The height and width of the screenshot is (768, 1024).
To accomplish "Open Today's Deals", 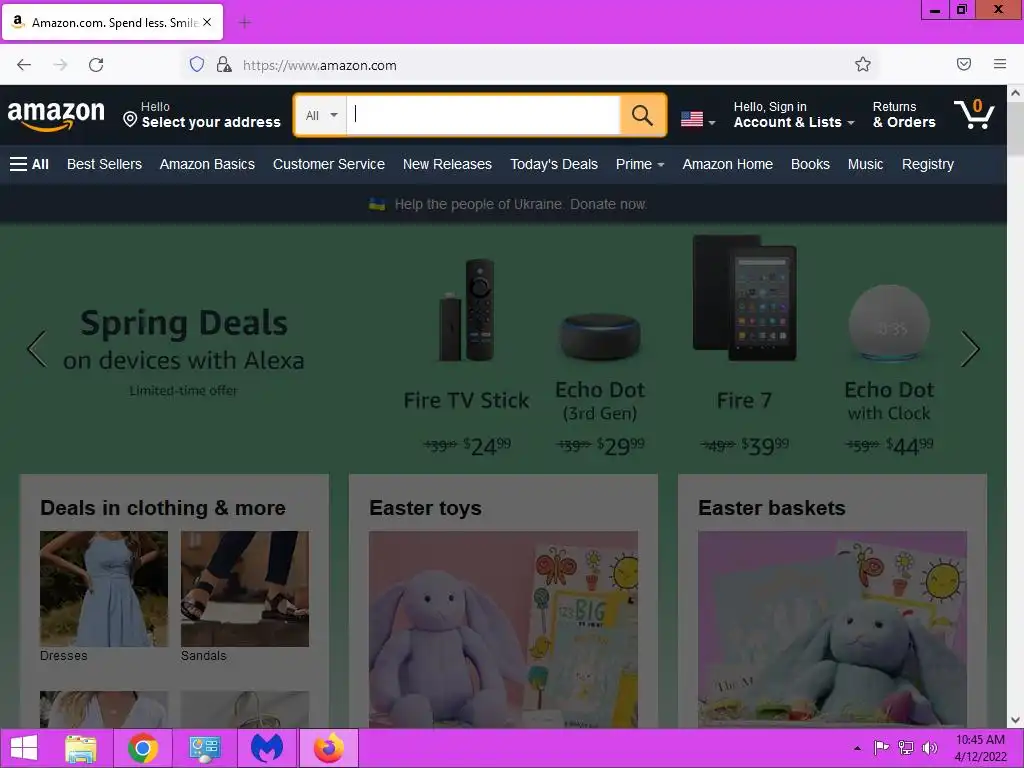I will pyautogui.click(x=554, y=164).
